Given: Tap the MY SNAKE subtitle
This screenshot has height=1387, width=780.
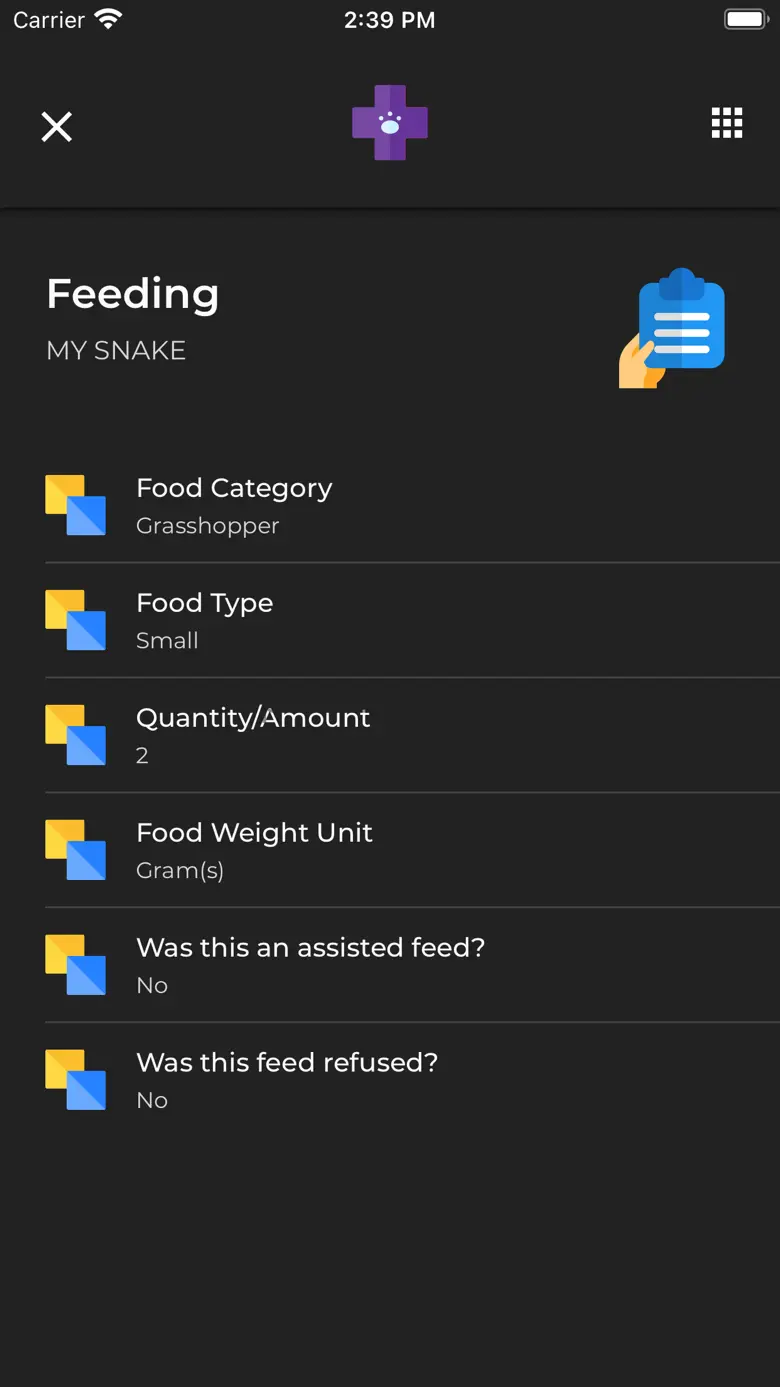Looking at the screenshot, I should [x=116, y=351].
